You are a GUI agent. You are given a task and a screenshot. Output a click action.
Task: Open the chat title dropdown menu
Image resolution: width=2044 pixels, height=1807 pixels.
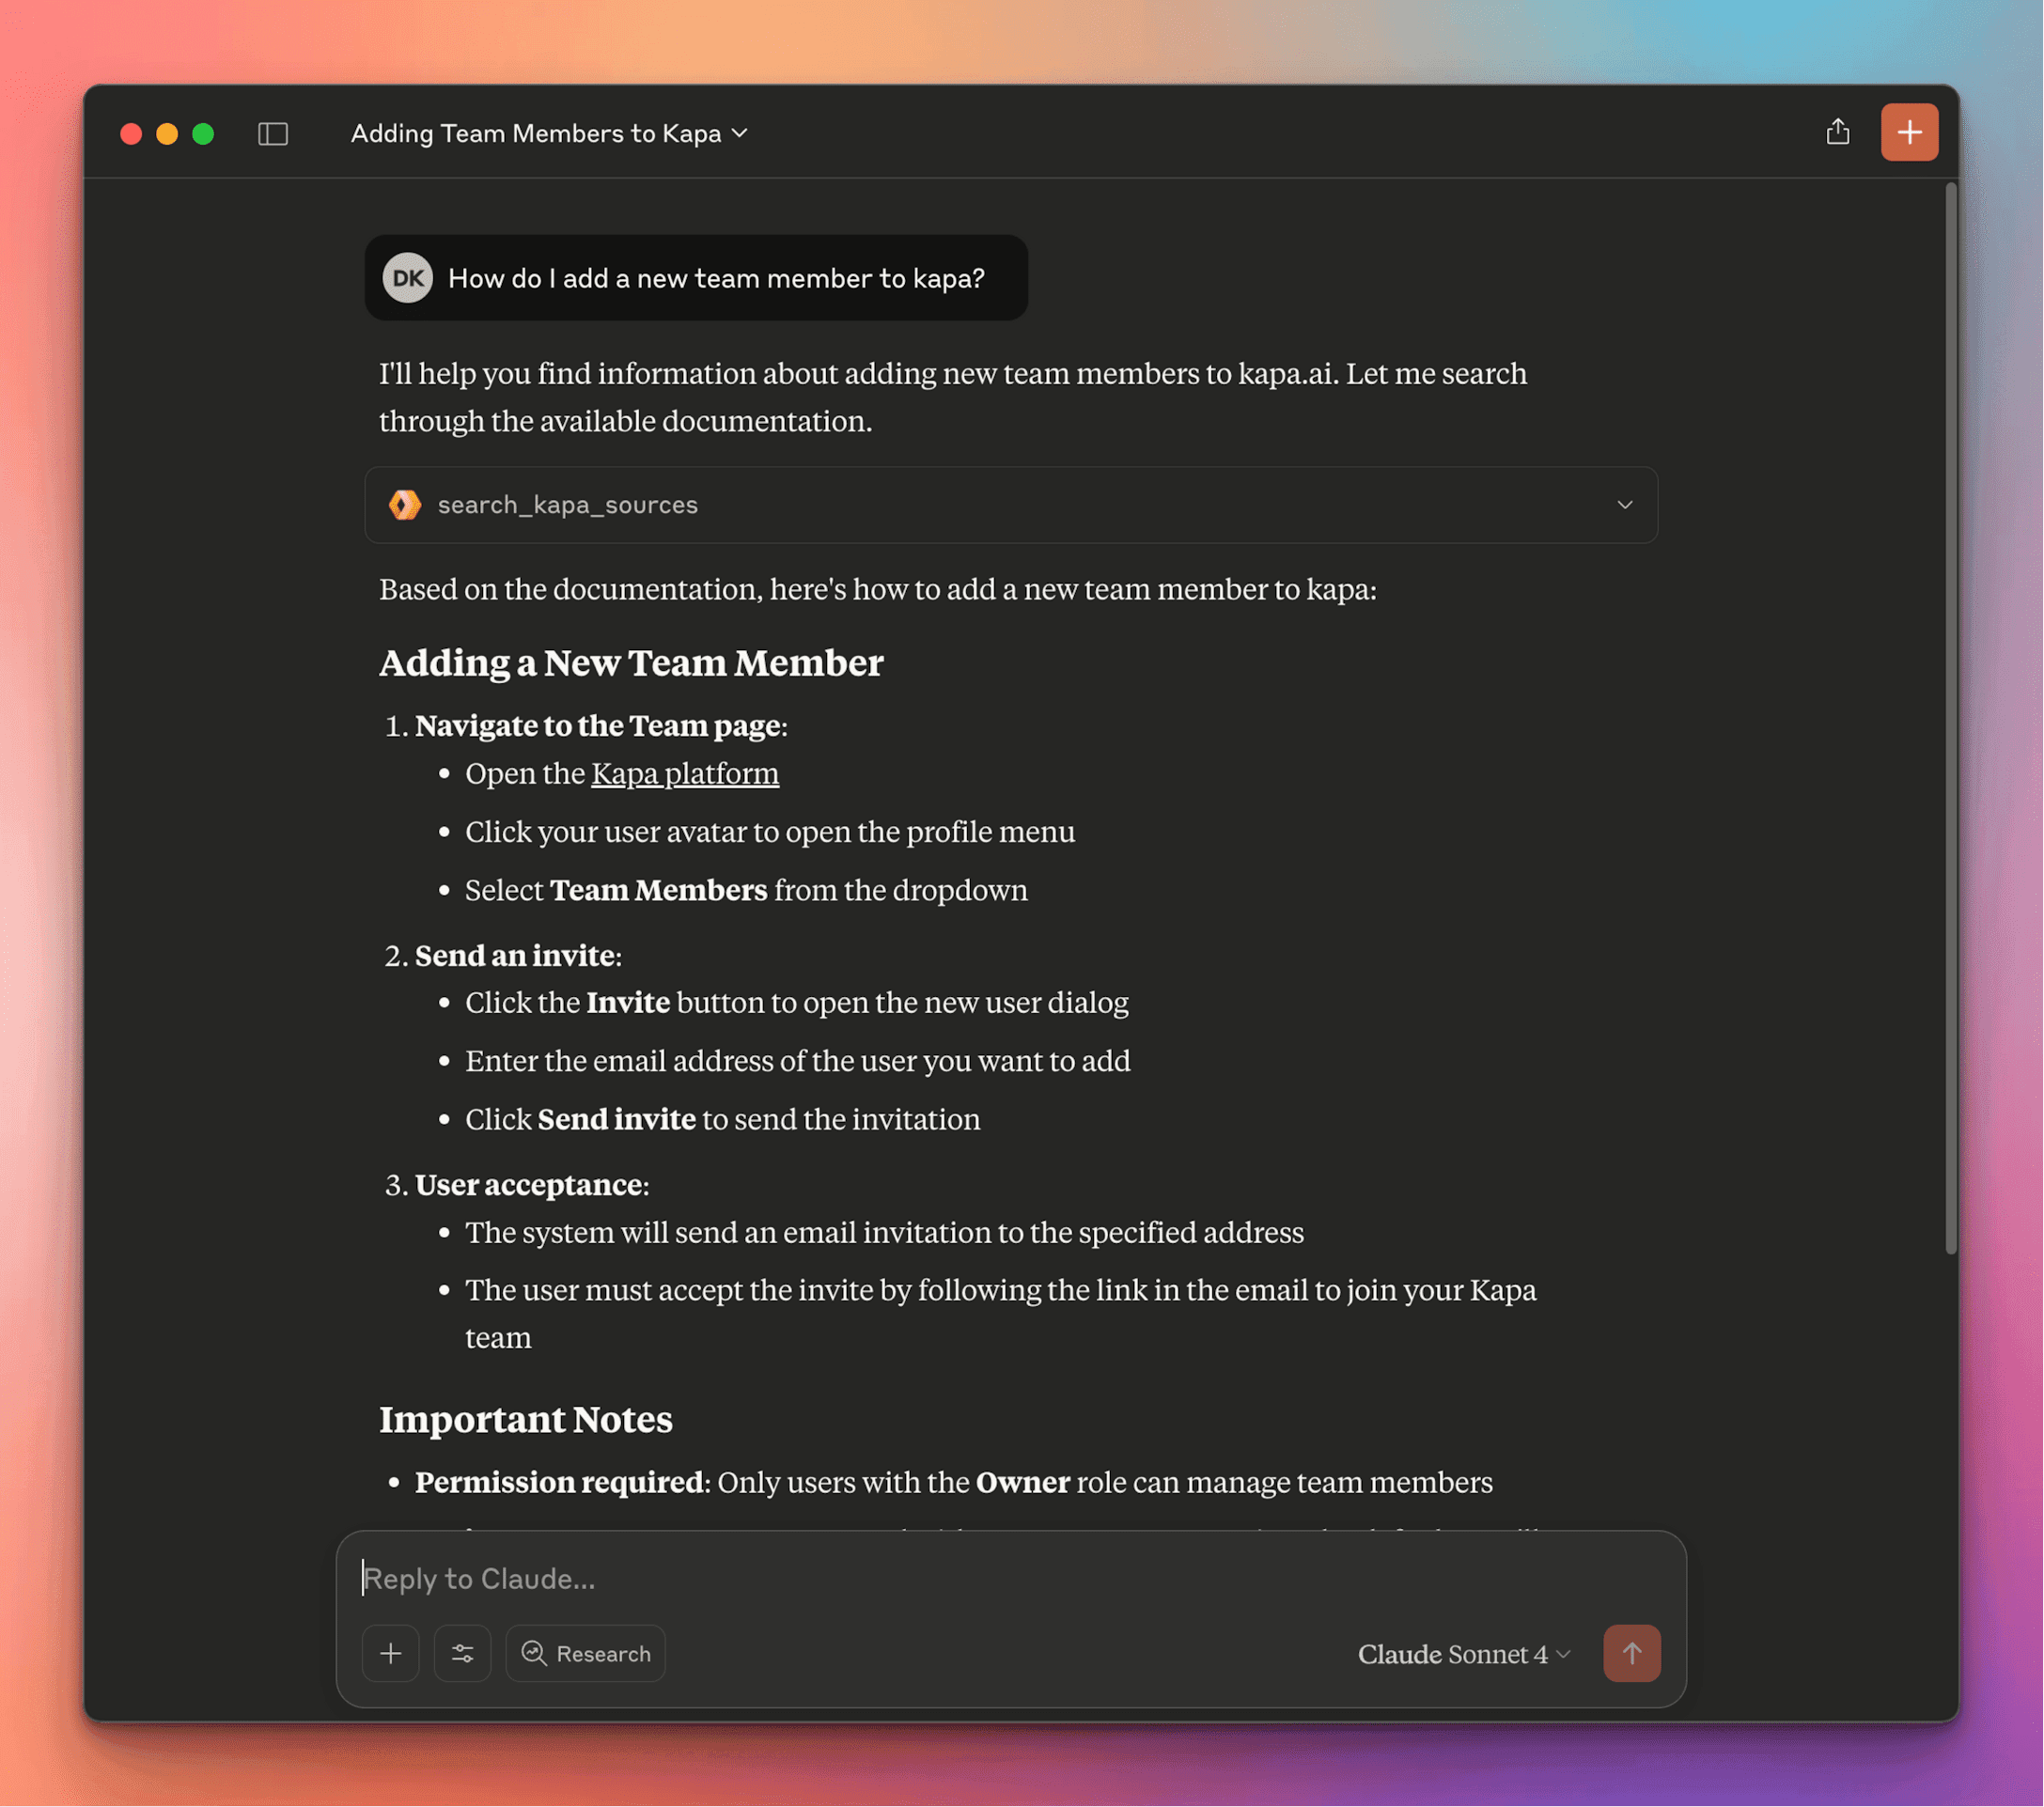pos(549,133)
